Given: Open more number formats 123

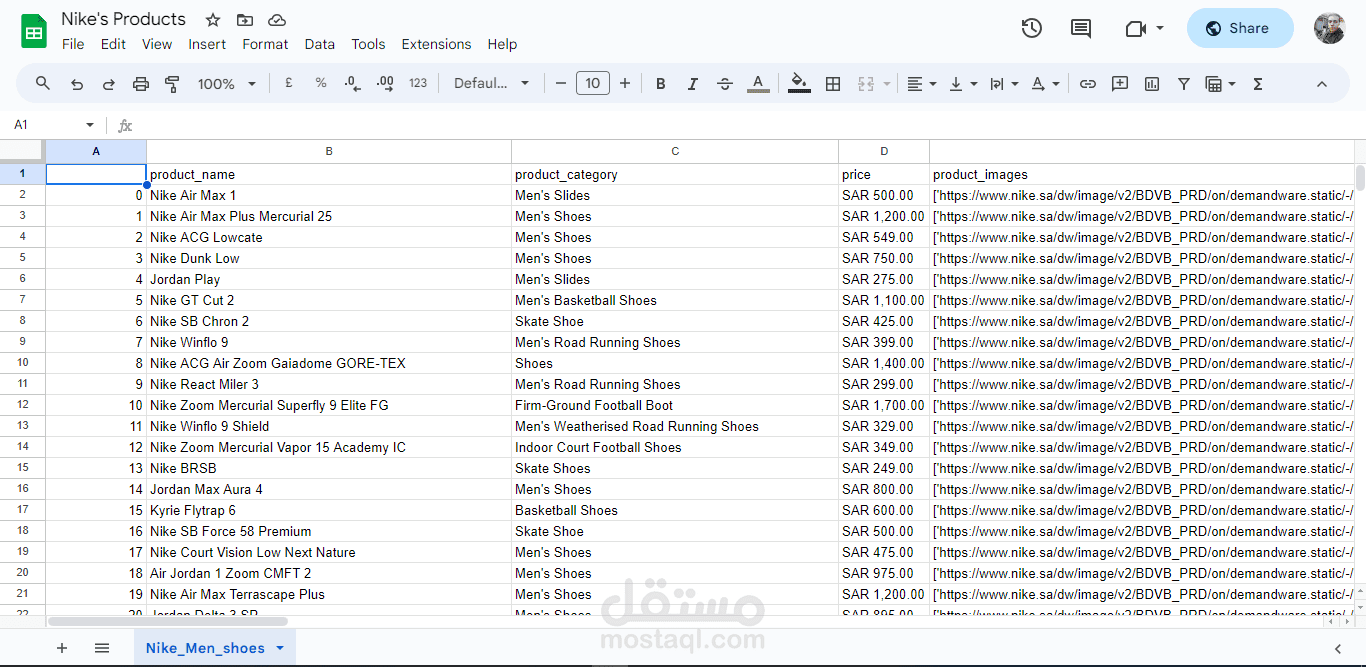Looking at the screenshot, I should click(418, 84).
